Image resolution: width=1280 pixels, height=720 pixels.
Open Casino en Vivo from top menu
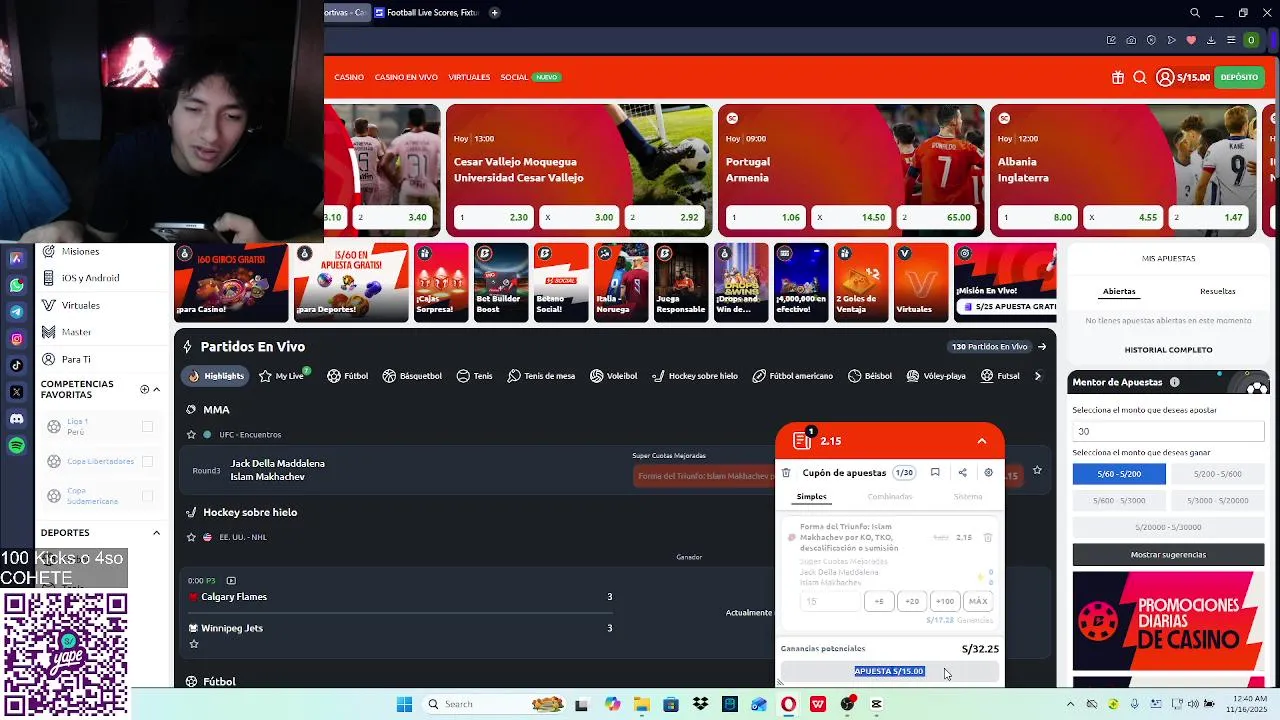point(406,77)
